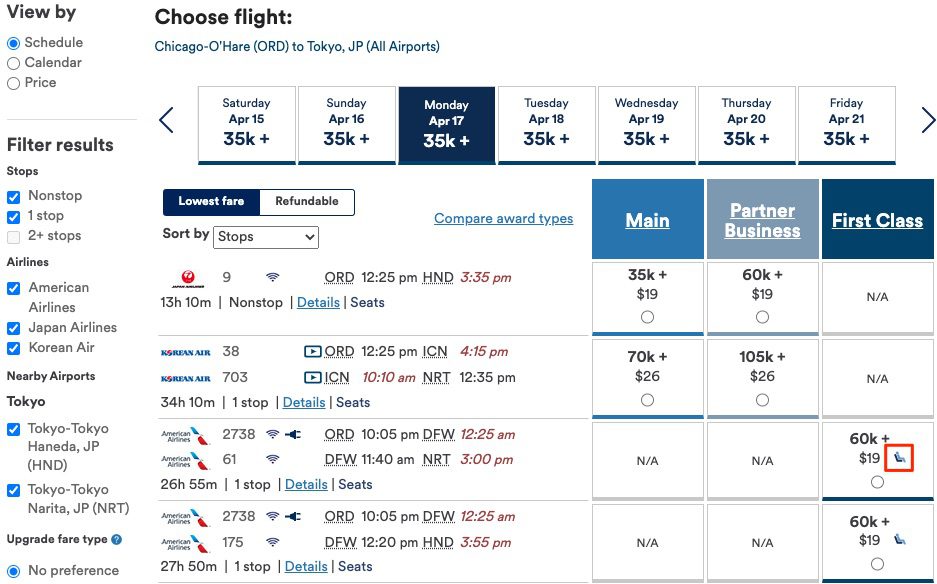Image resolution: width=937 pixels, height=584 pixels.
Task: Click the Partner Business column header
Action: [x=762, y=219]
